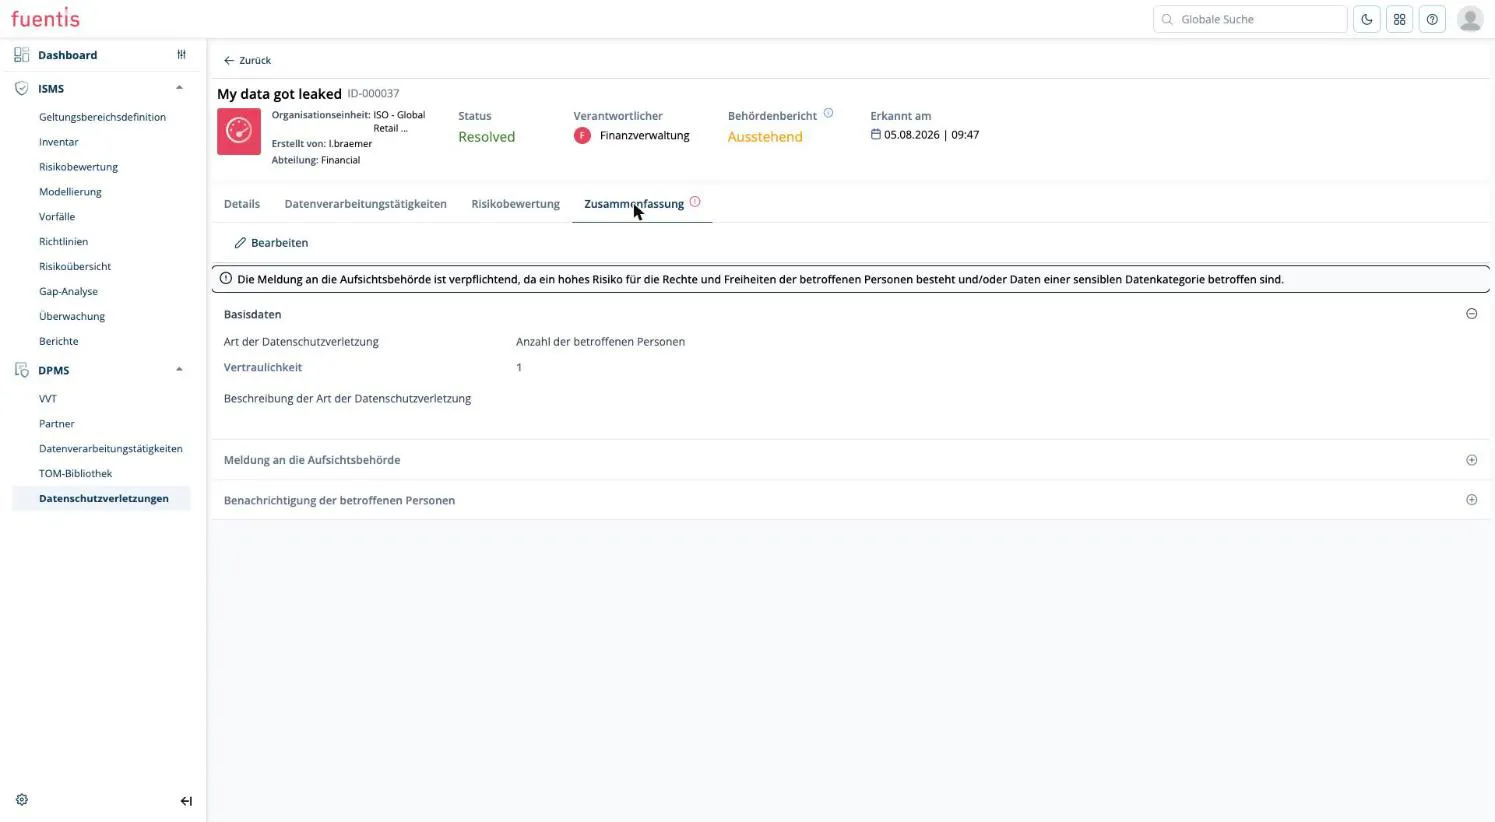Go to TOM-Bibliothek
Screen dimensions: 1495x822
pos(75,474)
